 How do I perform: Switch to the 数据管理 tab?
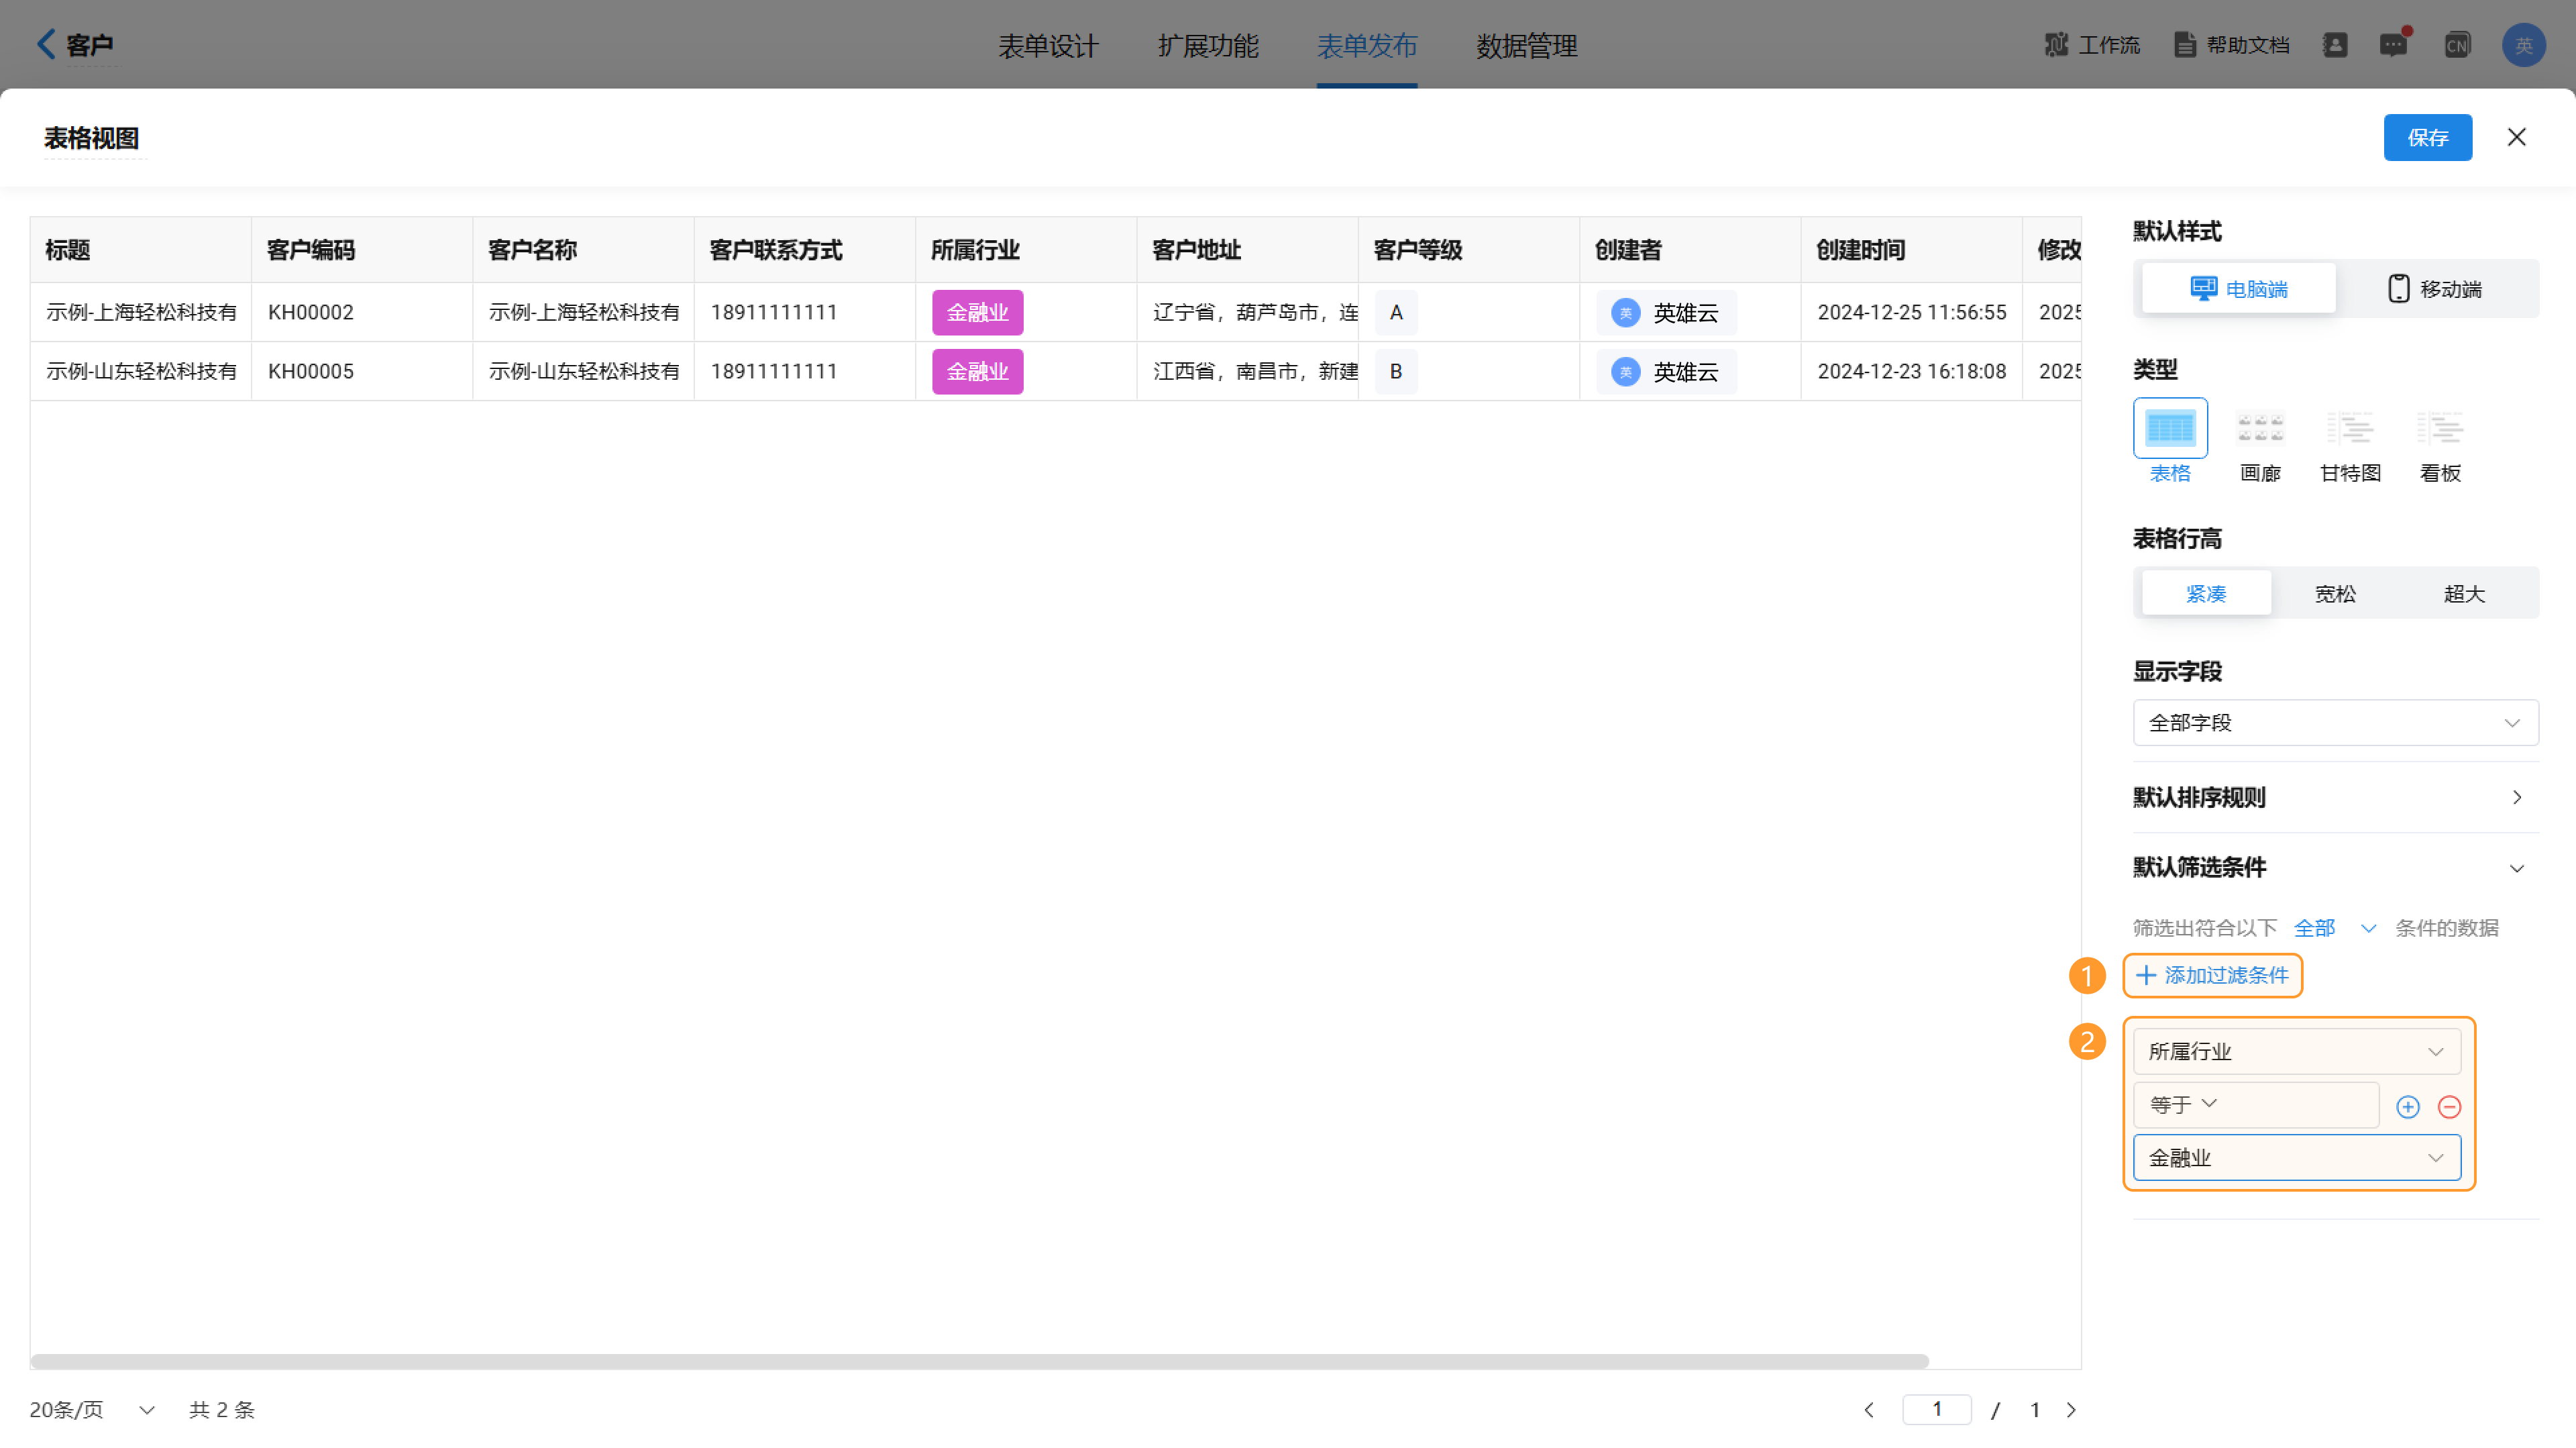tap(1527, 45)
